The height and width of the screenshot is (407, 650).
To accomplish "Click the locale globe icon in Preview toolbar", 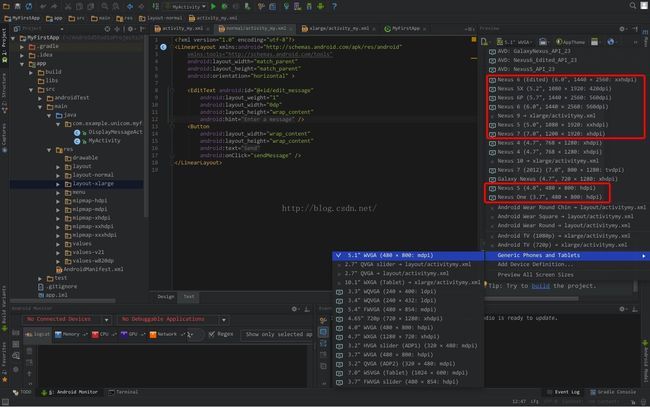I will point(611,41).
